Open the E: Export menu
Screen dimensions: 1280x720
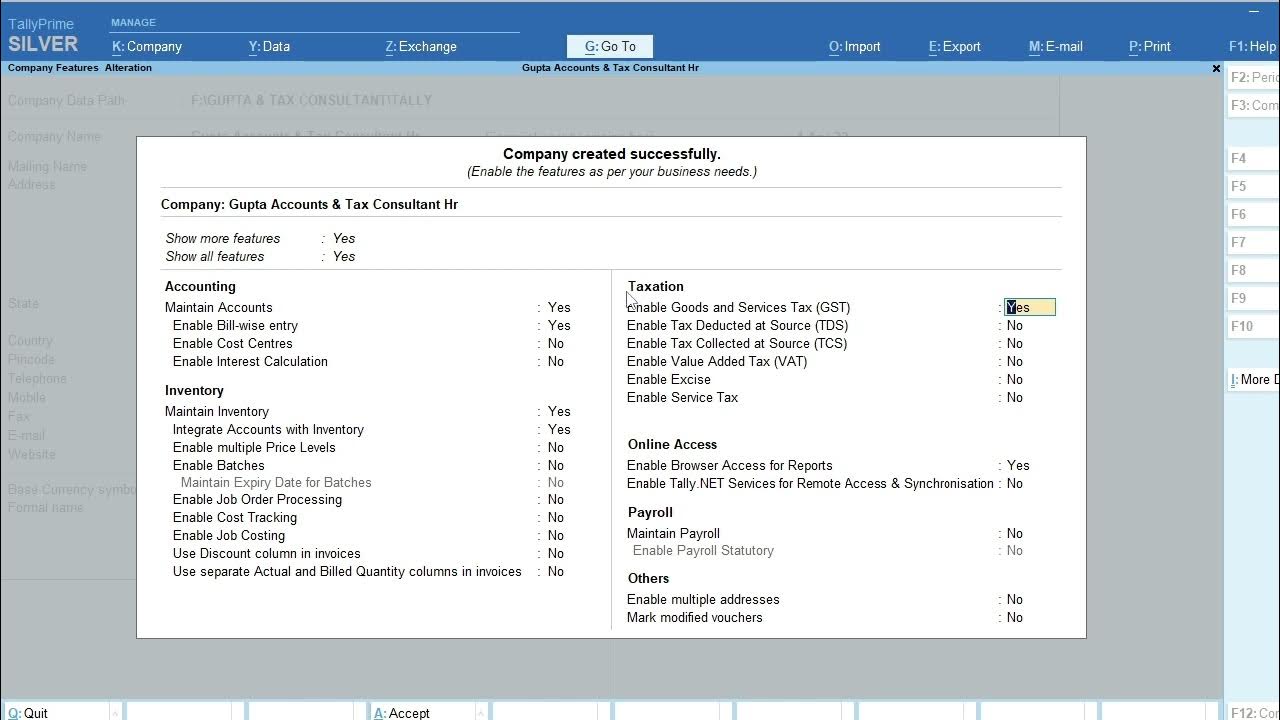(955, 46)
